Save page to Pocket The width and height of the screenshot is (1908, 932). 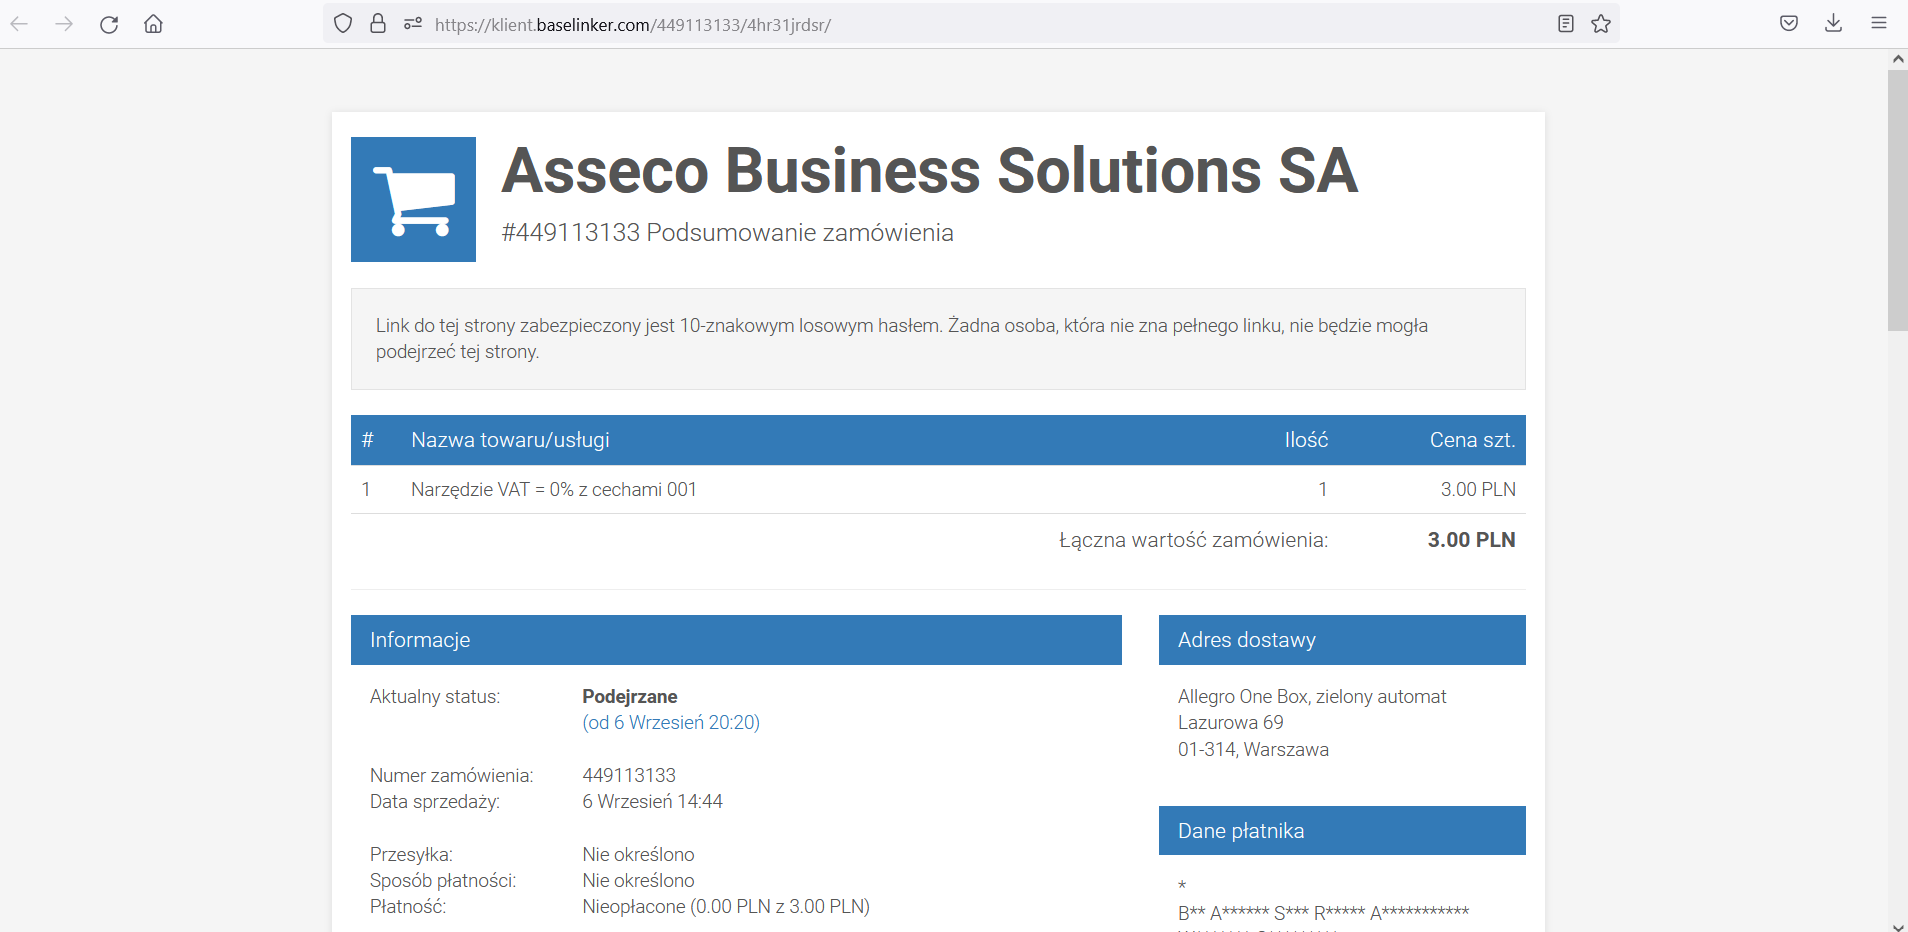pos(1789,24)
